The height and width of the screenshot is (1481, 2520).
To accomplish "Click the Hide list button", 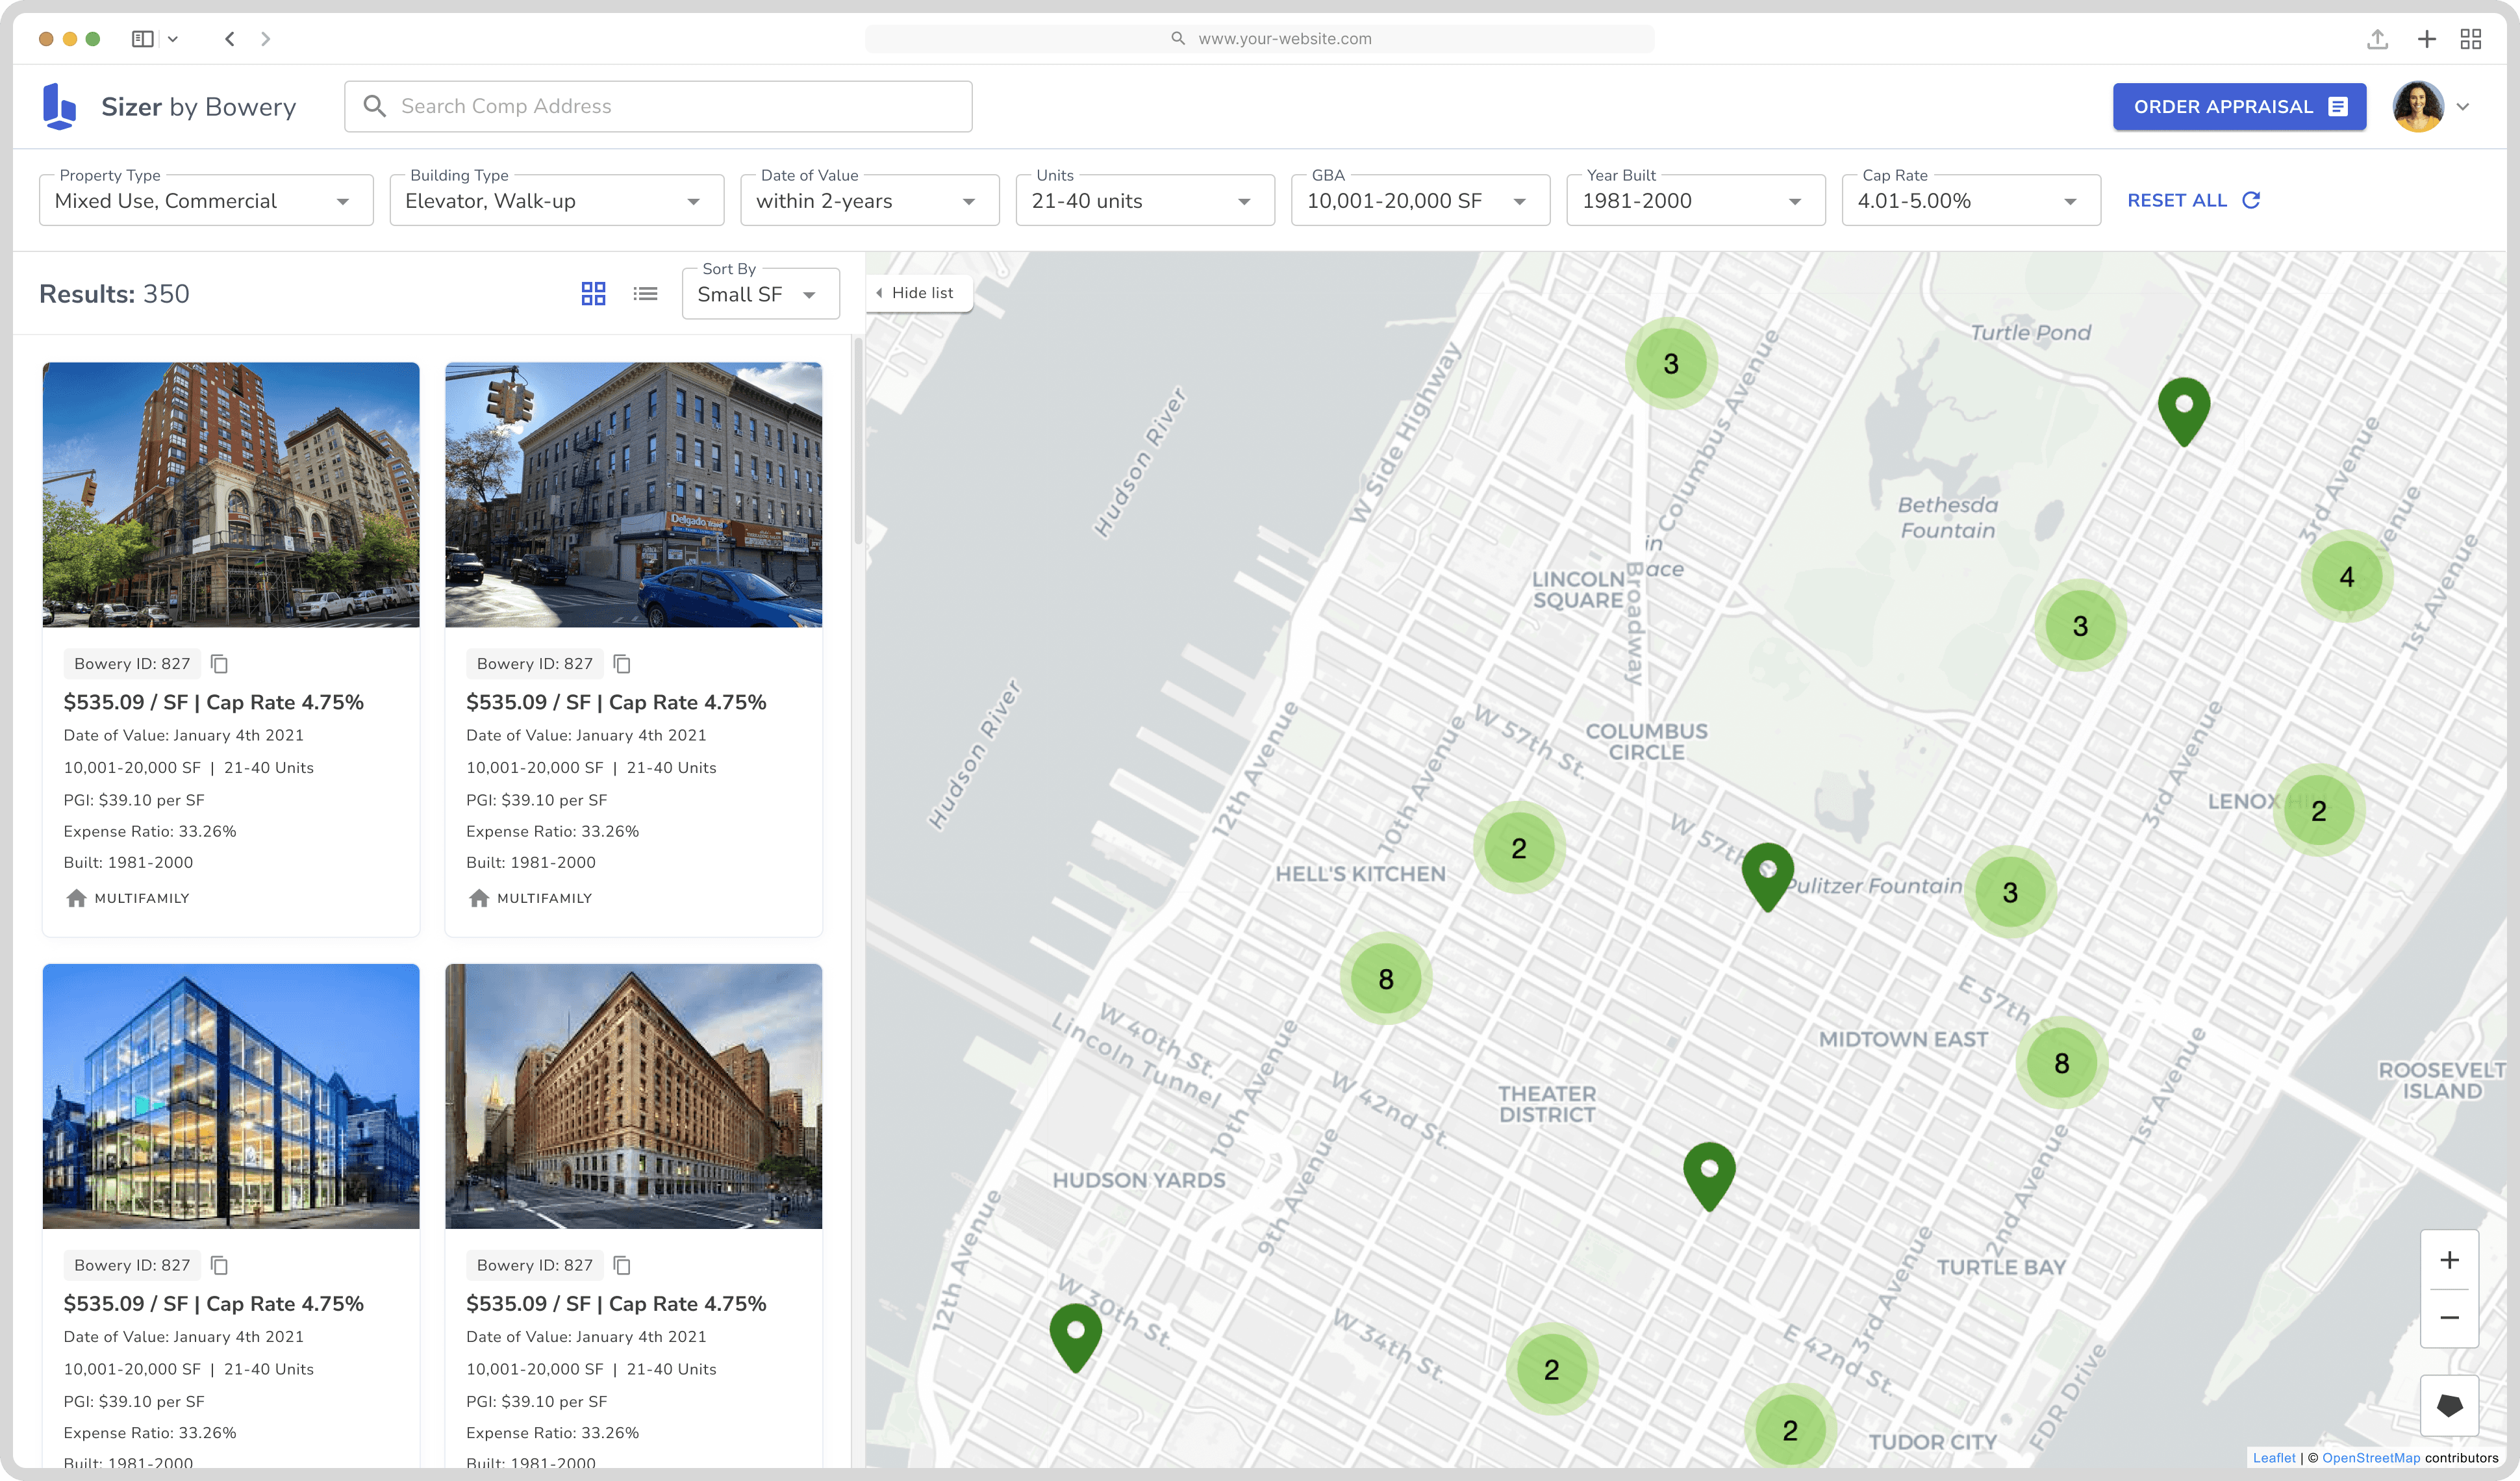I will 918,293.
